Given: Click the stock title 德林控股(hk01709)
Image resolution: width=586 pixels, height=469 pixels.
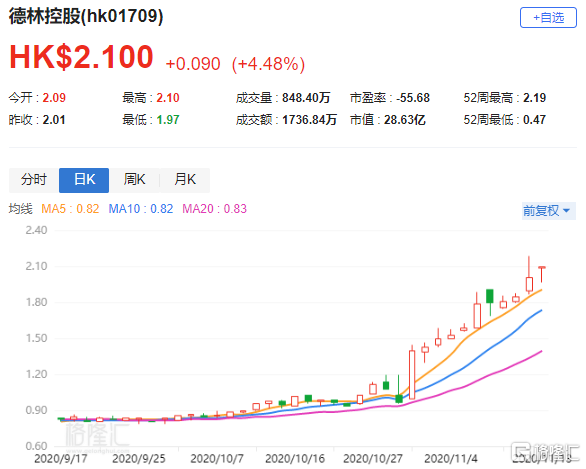Looking at the screenshot, I should tap(86, 16).
